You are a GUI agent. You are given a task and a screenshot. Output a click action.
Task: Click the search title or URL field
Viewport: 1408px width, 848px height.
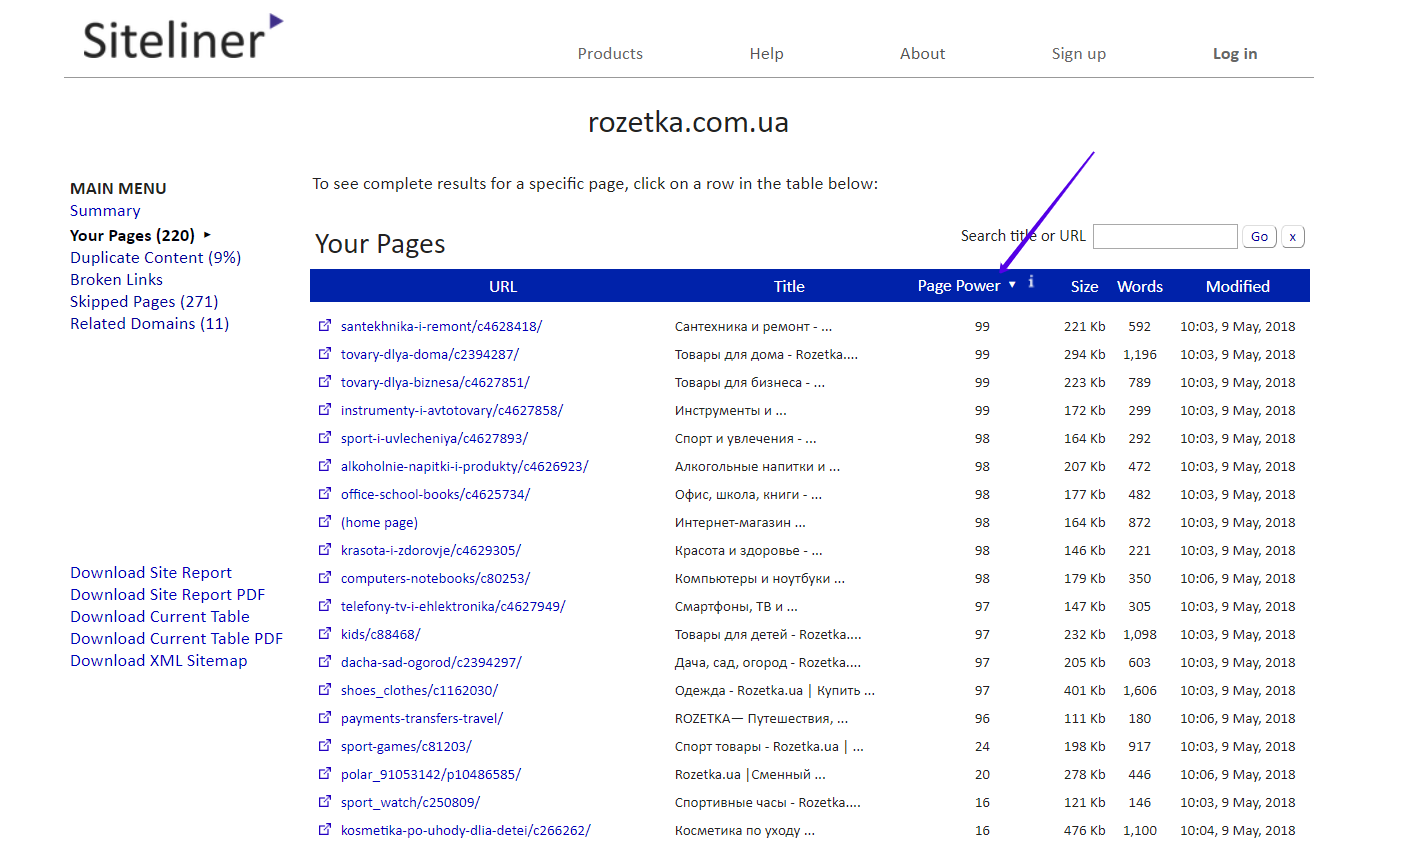coord(1165,237)
